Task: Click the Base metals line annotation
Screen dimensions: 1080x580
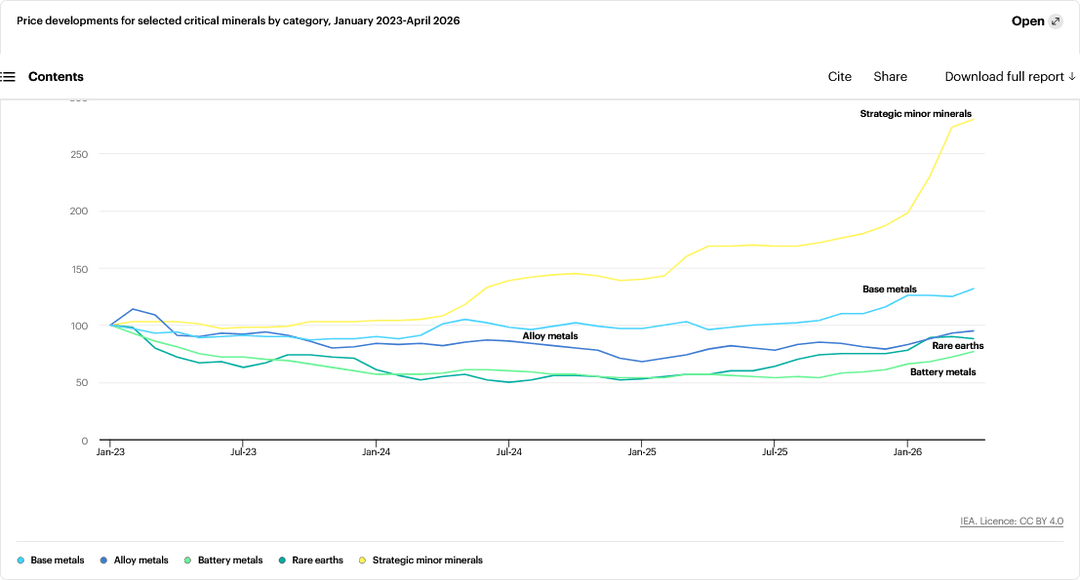Action: tap(889, 289)
